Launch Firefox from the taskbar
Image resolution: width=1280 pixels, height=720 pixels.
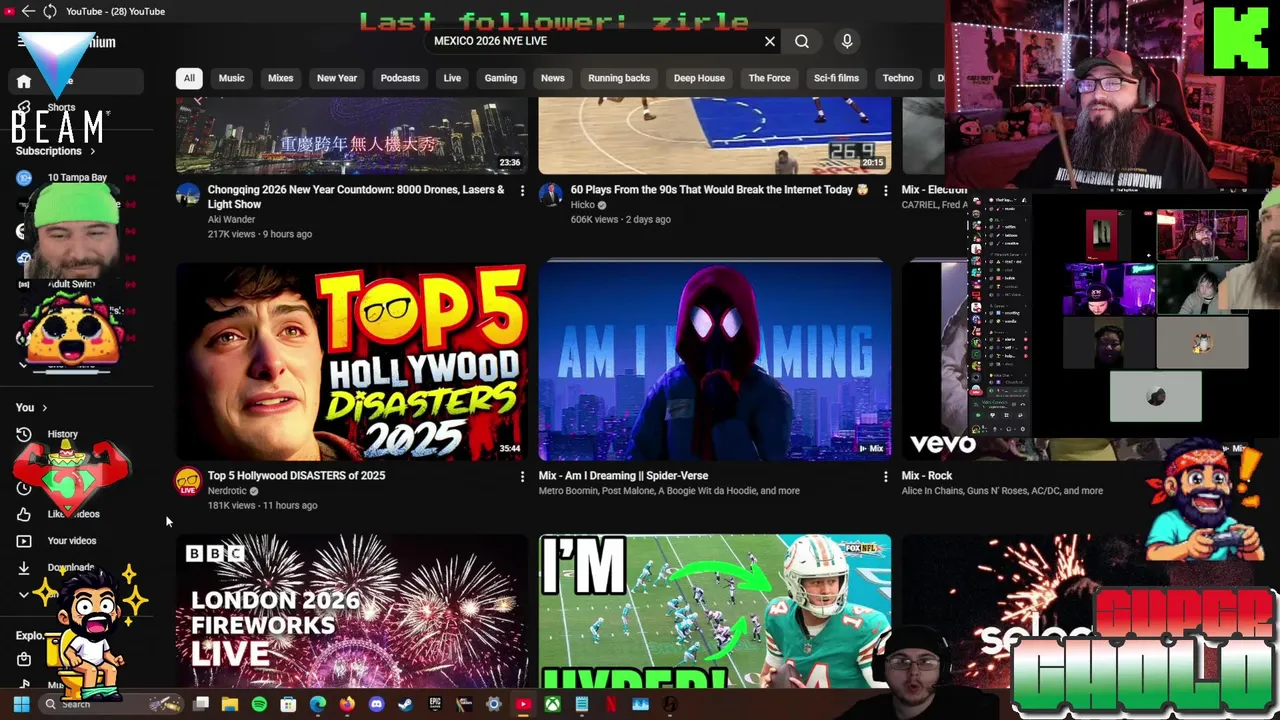pyautogui.click(x=347, y=704)
